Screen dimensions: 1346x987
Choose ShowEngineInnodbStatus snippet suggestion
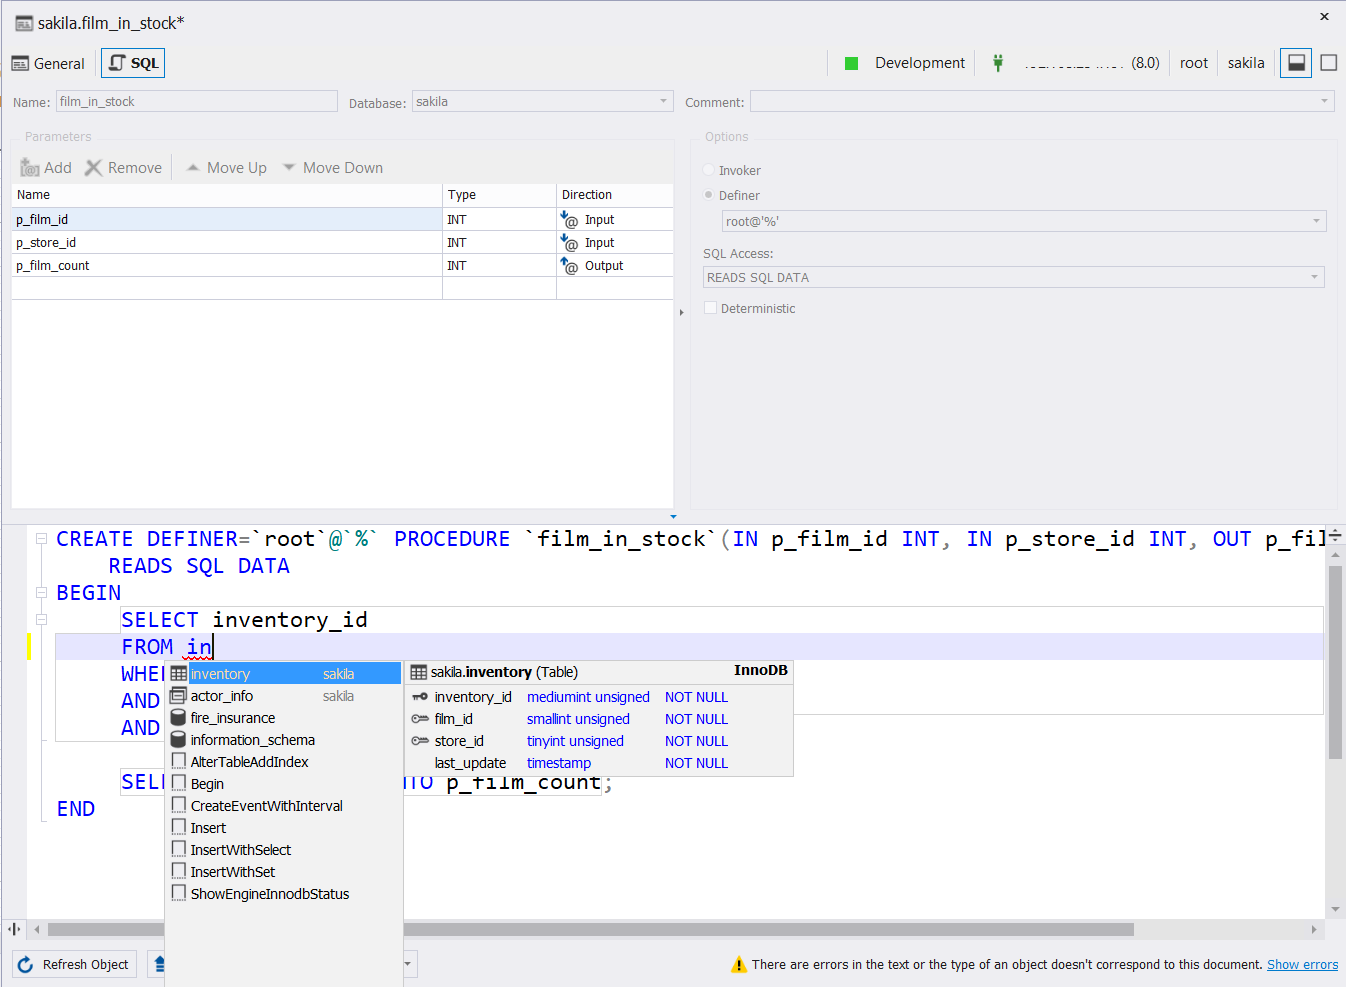pos(285,894)
